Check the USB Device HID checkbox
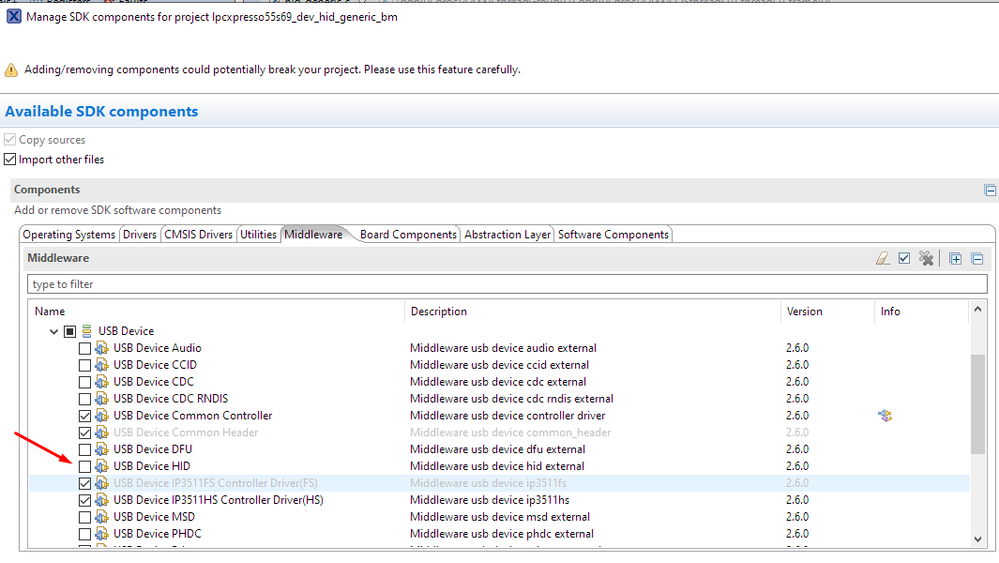This screenshot has height=563, width=999. pyautogui.click(x=85, y=467)
